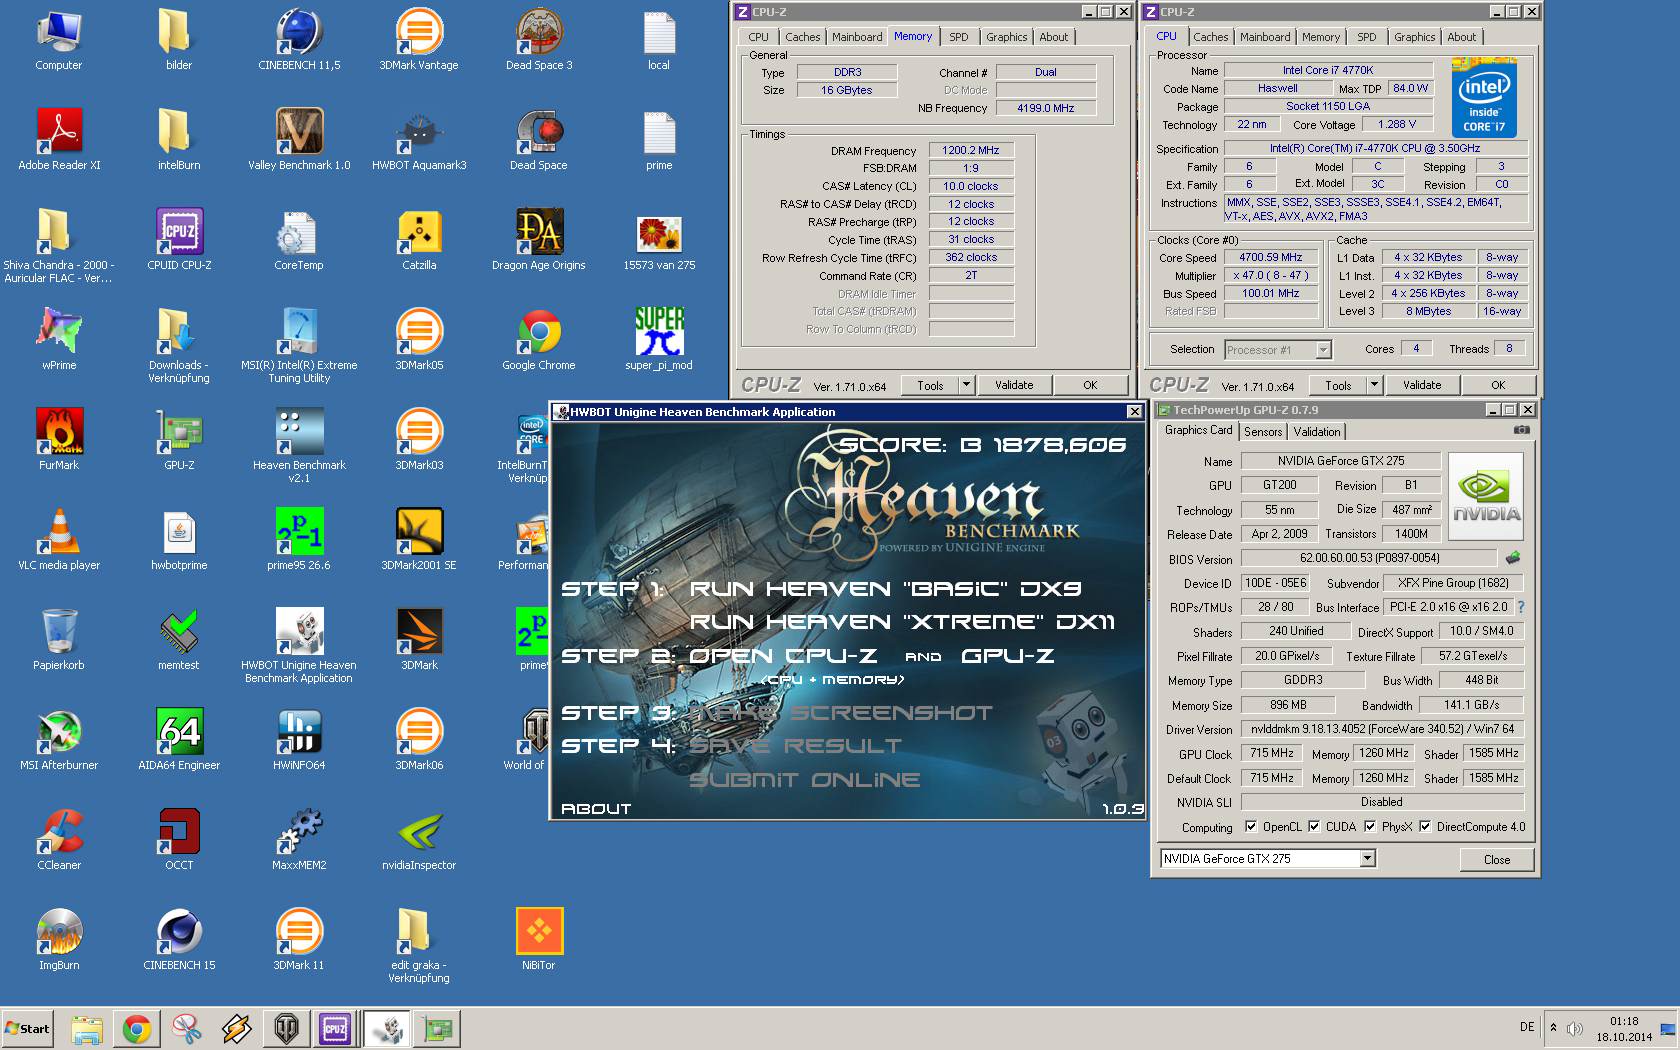Viewport: 1680px width, 1050px height.
Task: Switch to SPD tab in memory CPU-Z window
Action: (959, 37)
